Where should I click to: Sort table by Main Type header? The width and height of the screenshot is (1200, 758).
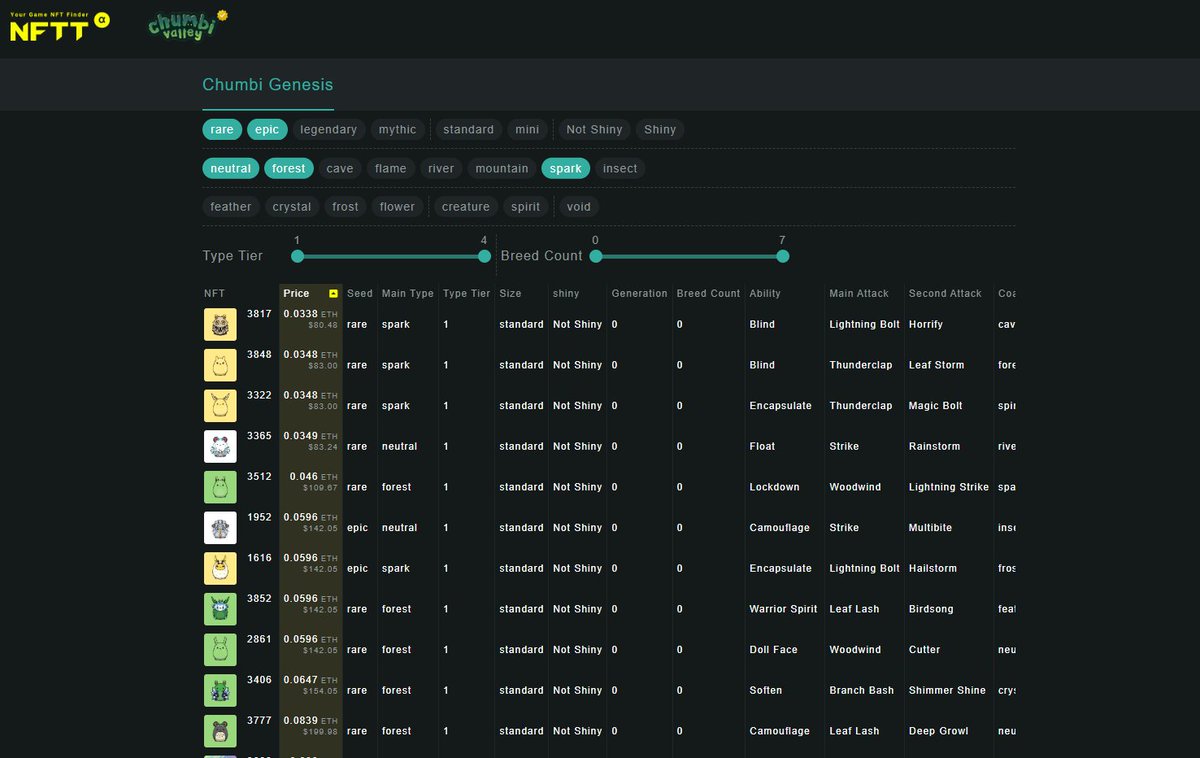pos(408,293)
